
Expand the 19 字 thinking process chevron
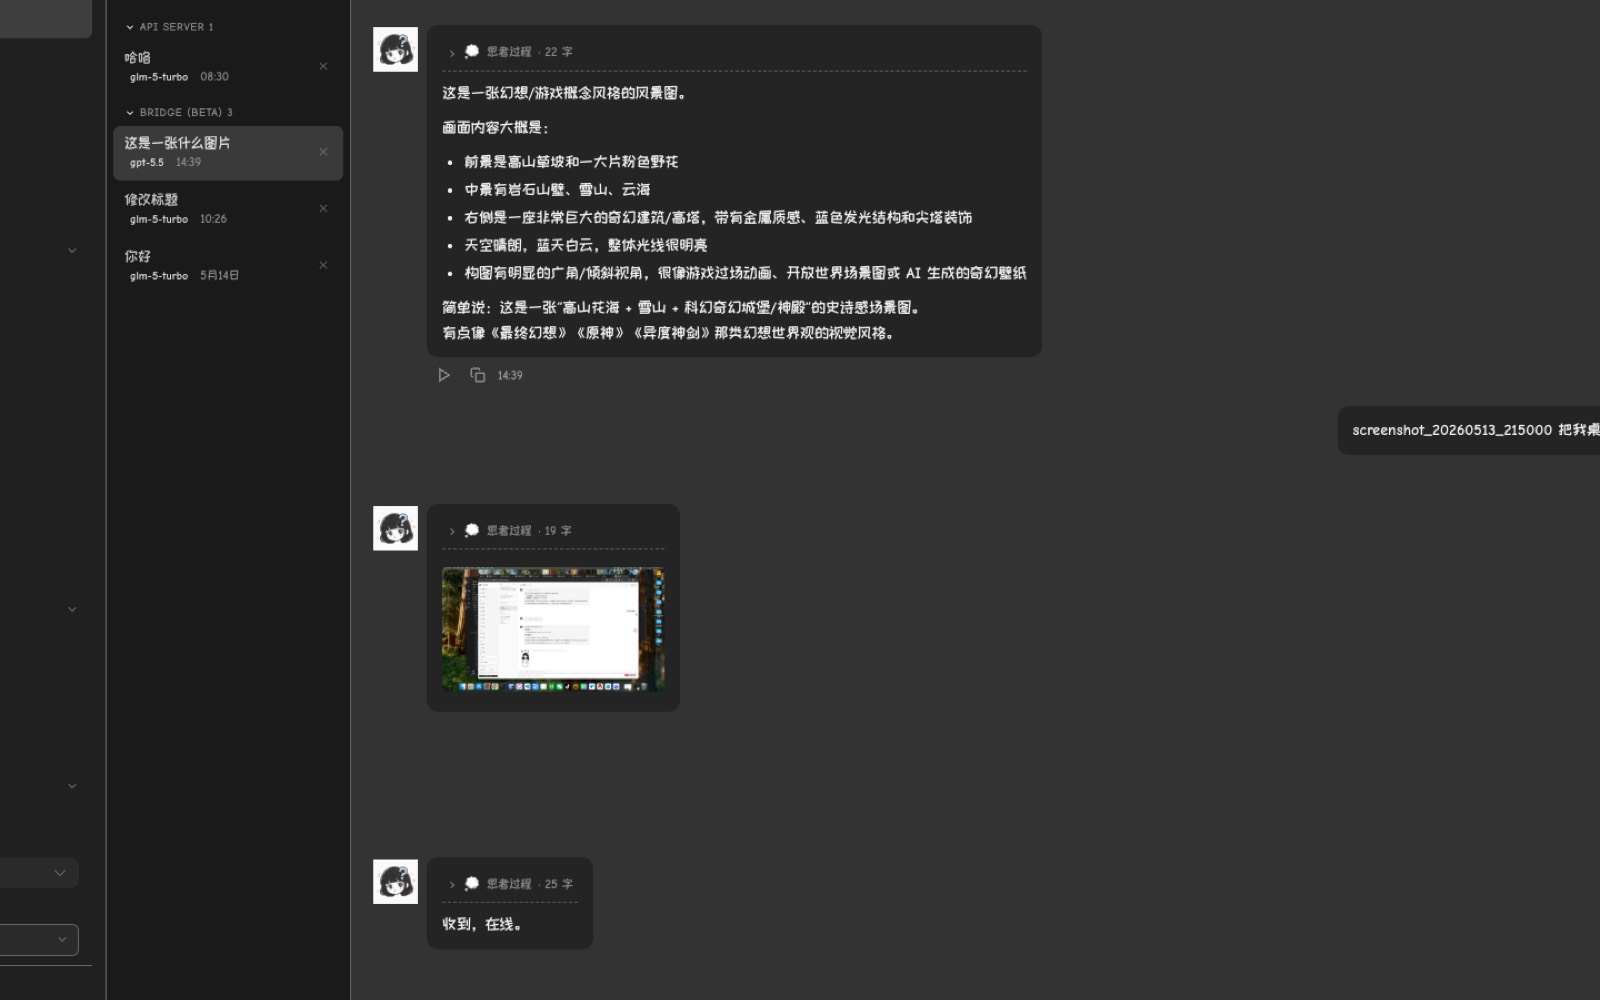pyautogui.click(x=452, y=531)
